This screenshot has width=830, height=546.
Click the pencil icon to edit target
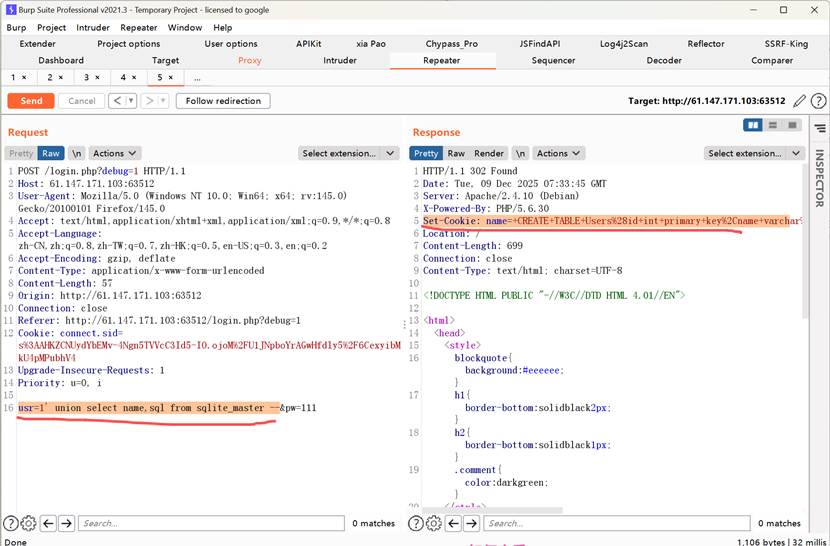(x=799, y=101)
